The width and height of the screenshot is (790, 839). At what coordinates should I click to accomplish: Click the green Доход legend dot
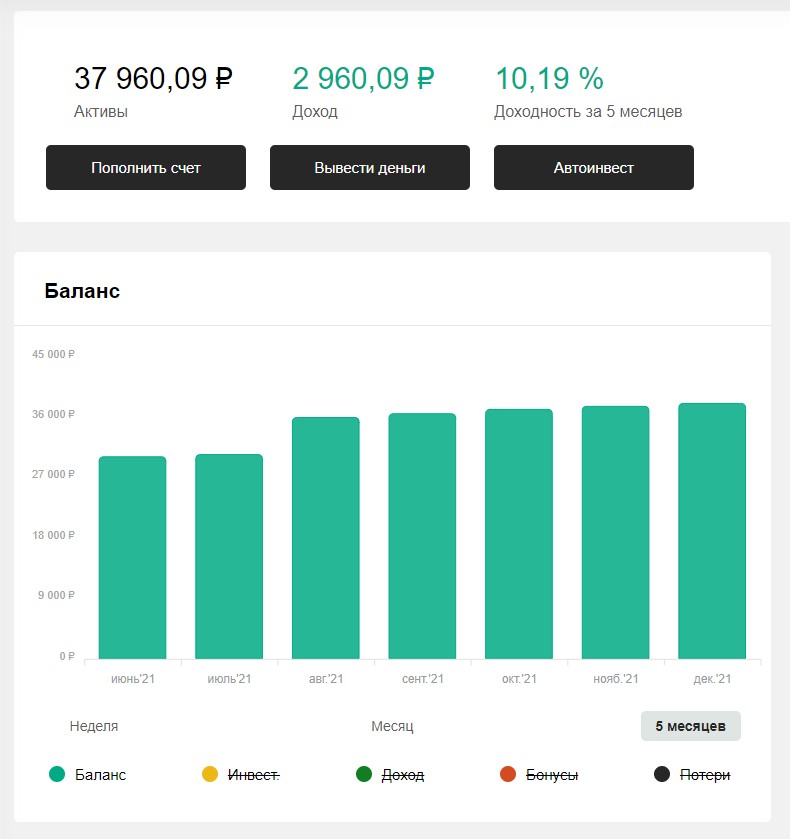click(x=364, y=774)
